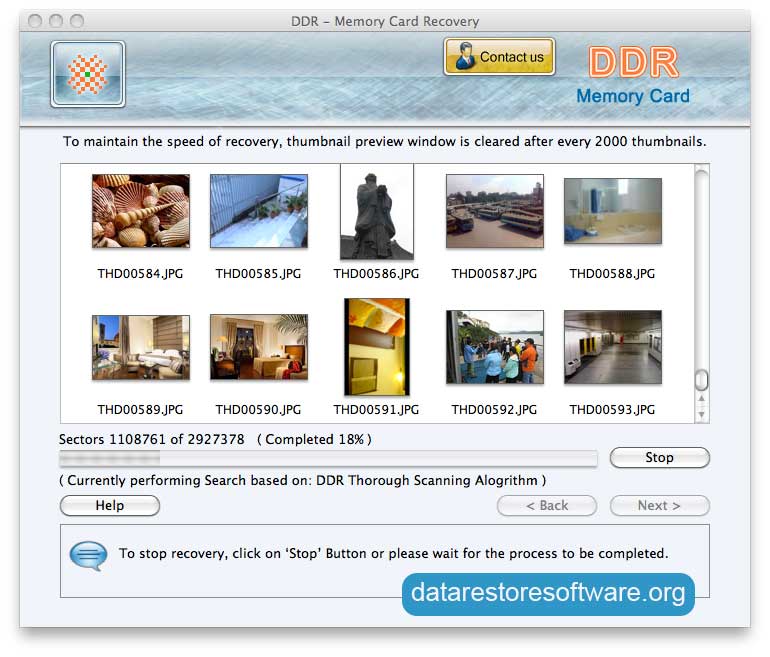
Task: Click the file name THD00587.JPG
Action: pyautogui.click(x=494, y=274)
